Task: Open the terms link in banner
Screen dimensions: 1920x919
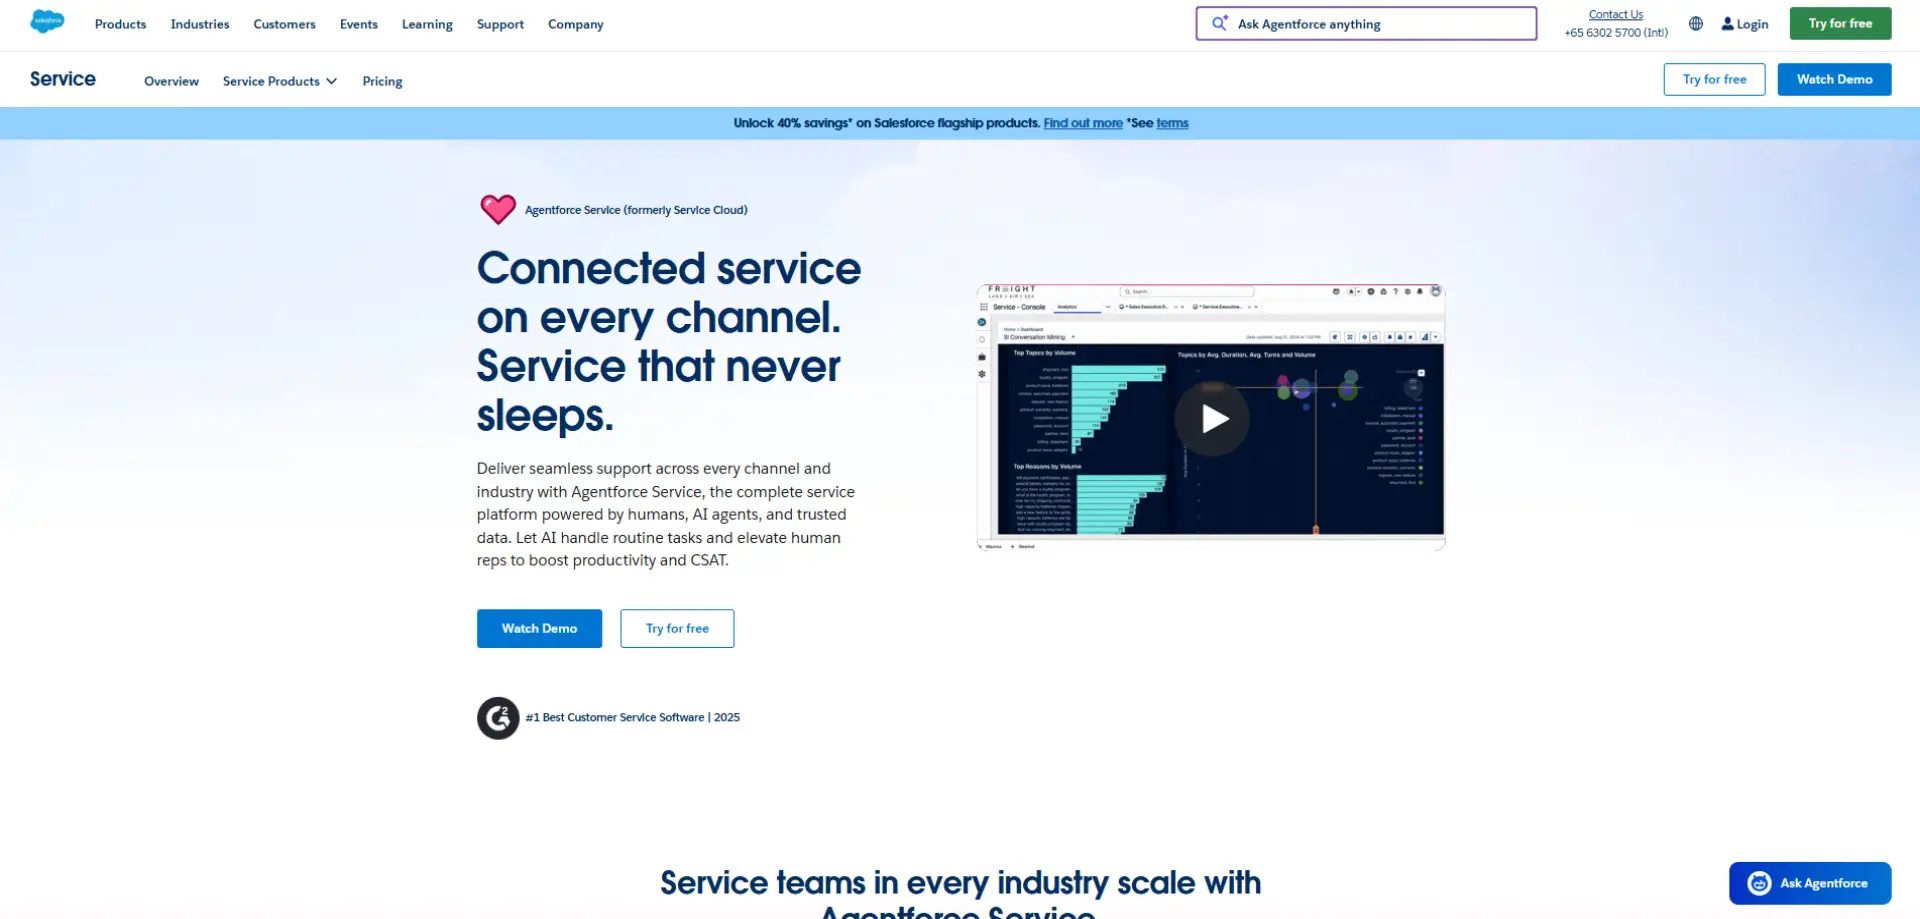Action: [x=1172, y=123]
